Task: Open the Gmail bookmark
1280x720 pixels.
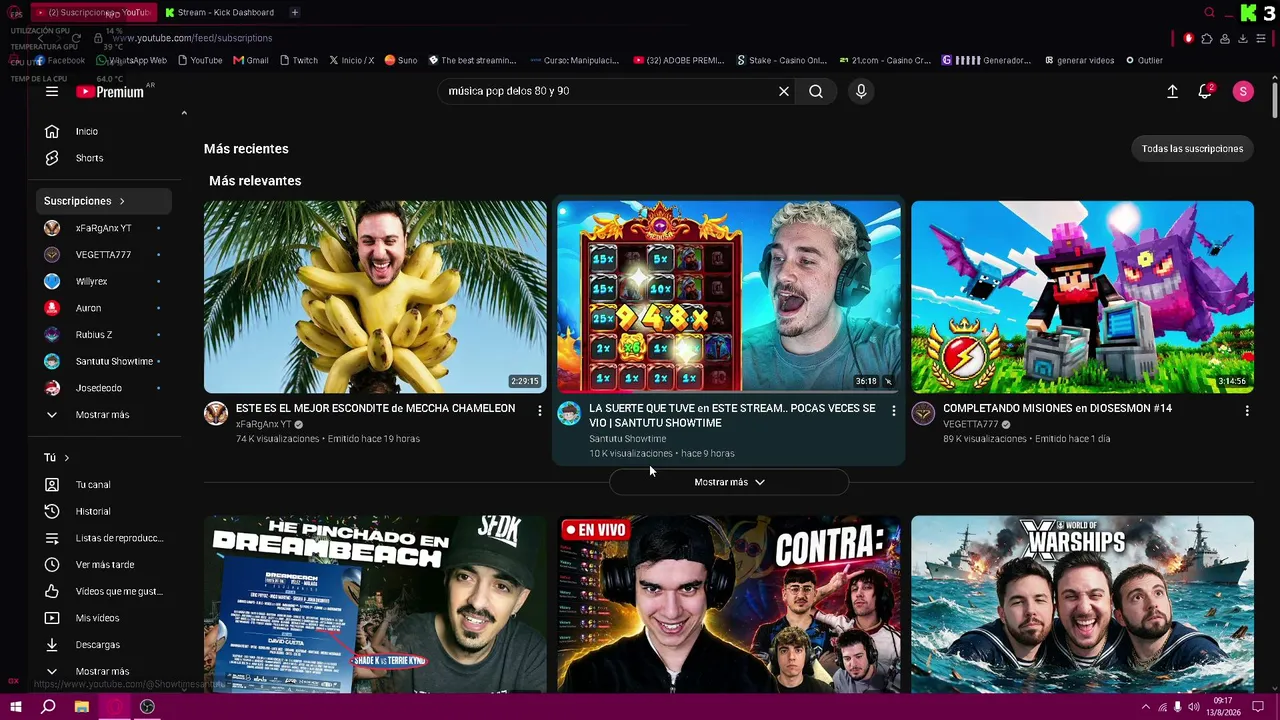Action: [x=251, y=60]
